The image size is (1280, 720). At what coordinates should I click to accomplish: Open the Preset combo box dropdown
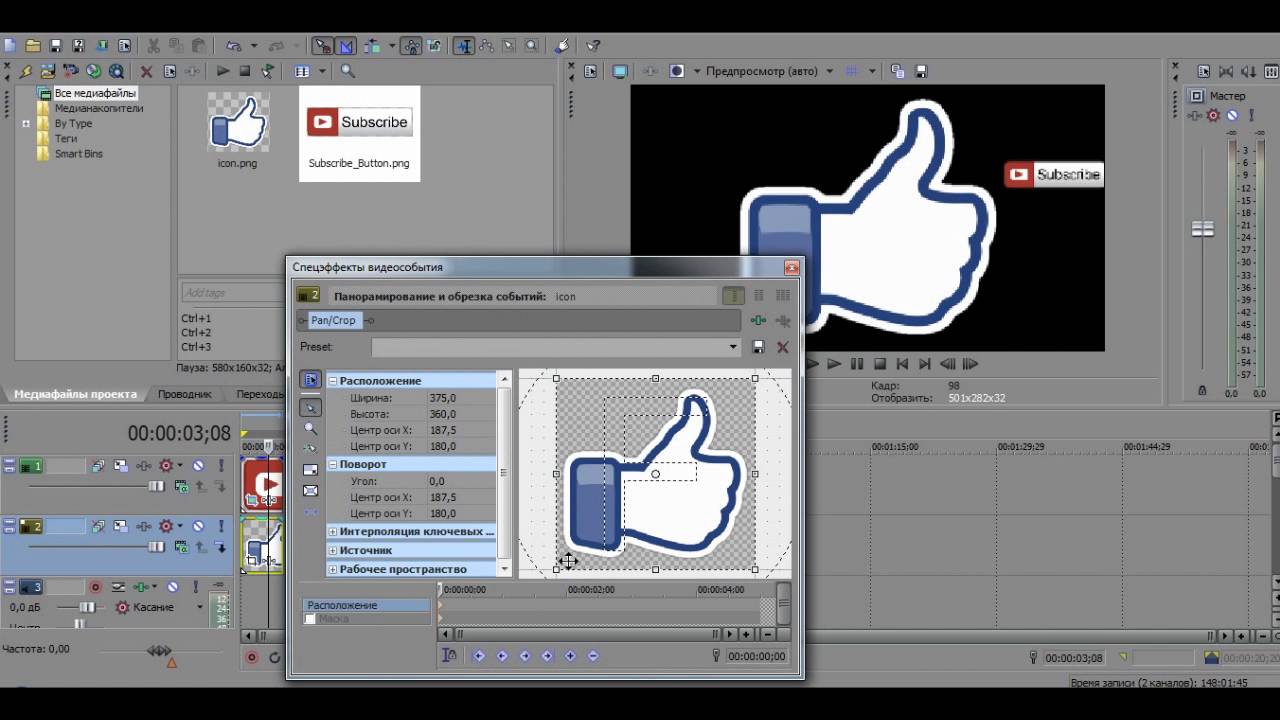coord(733,347)
